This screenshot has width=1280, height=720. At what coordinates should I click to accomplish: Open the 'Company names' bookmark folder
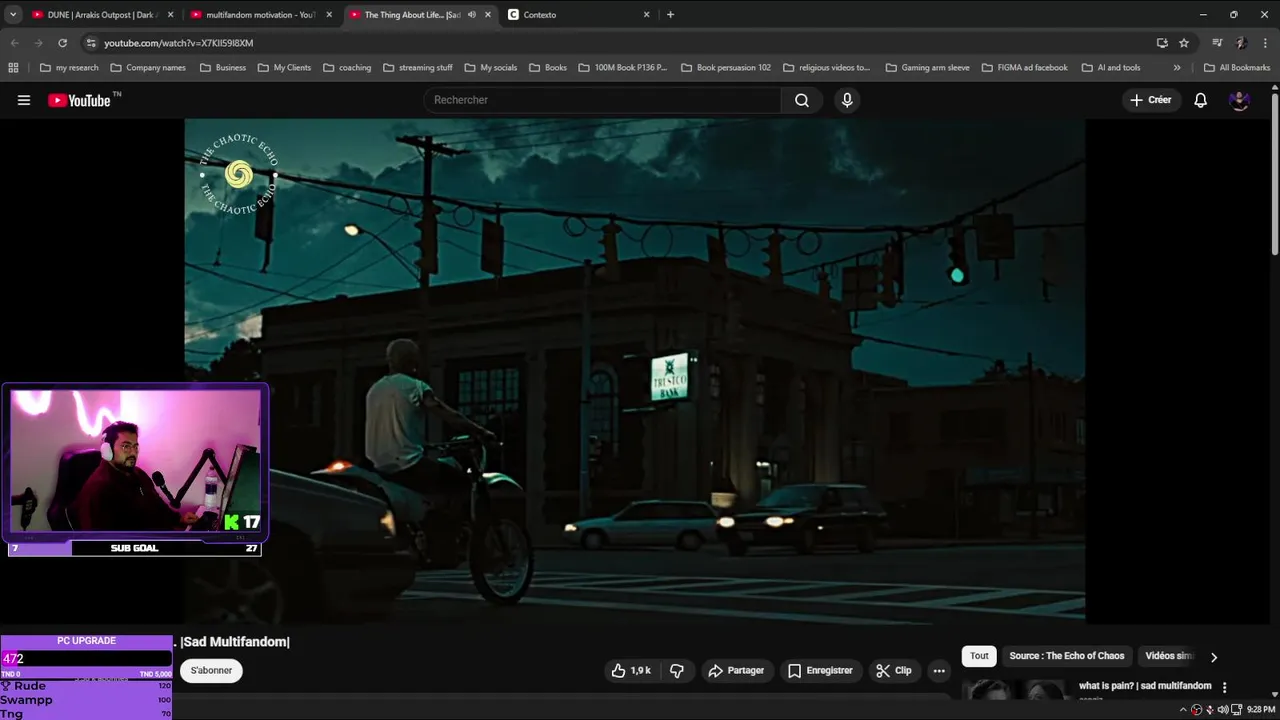[x=148, y=68]
